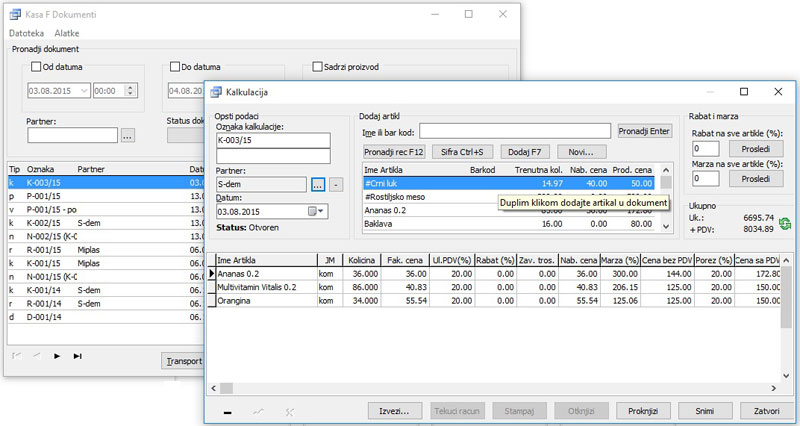This screenshot has width=800, height=426.
Task: Click the Dodaj F7 button
Action: point(524,152)
